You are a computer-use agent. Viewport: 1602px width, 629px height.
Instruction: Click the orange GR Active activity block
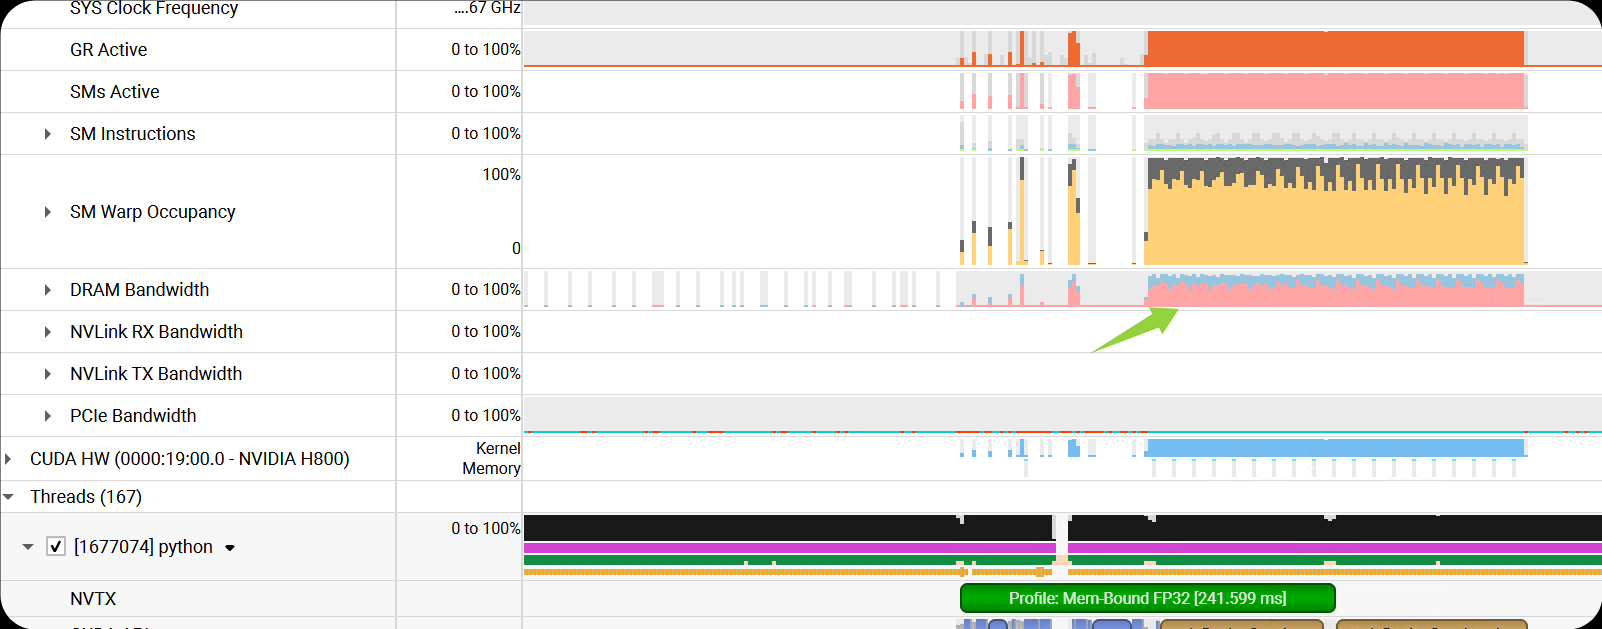pos(1335,49)
